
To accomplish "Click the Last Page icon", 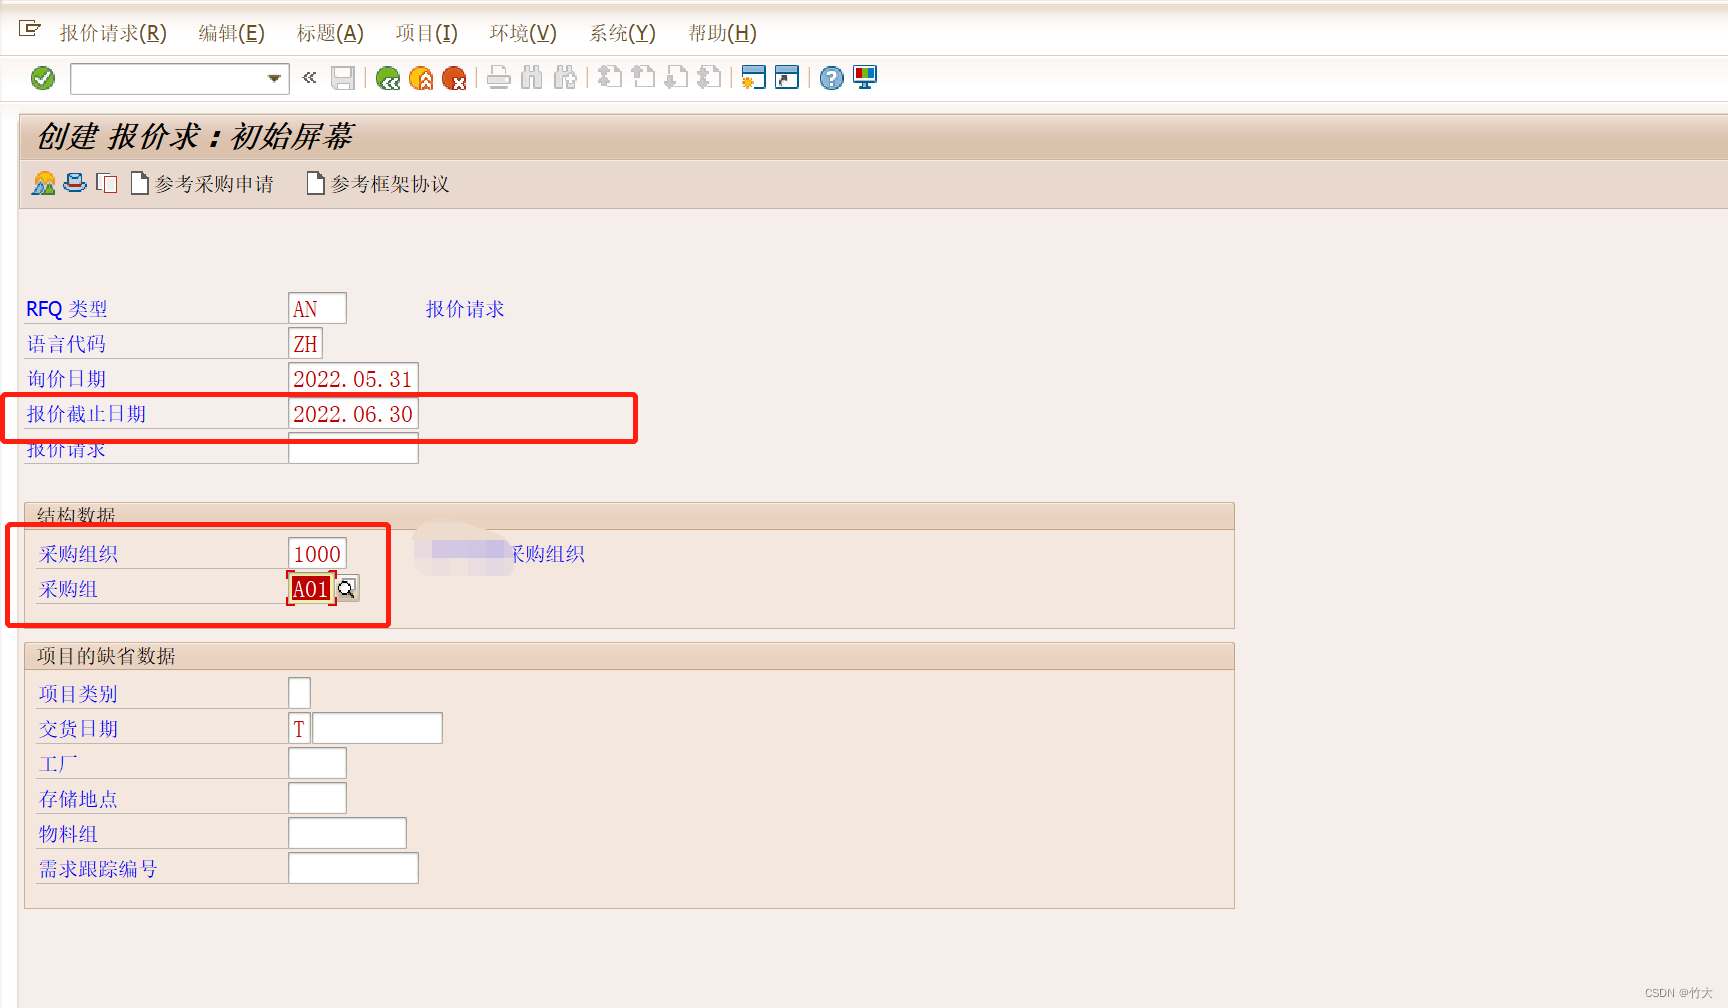I will click(x=709, y=78).
